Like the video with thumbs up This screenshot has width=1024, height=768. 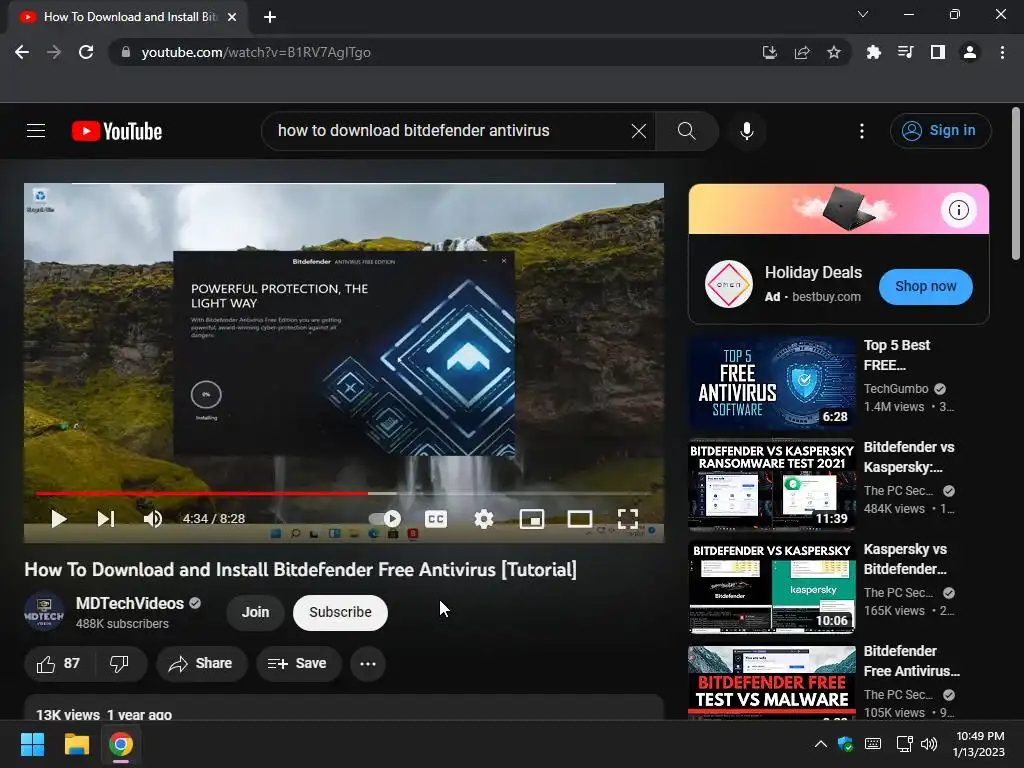(59, 664)
